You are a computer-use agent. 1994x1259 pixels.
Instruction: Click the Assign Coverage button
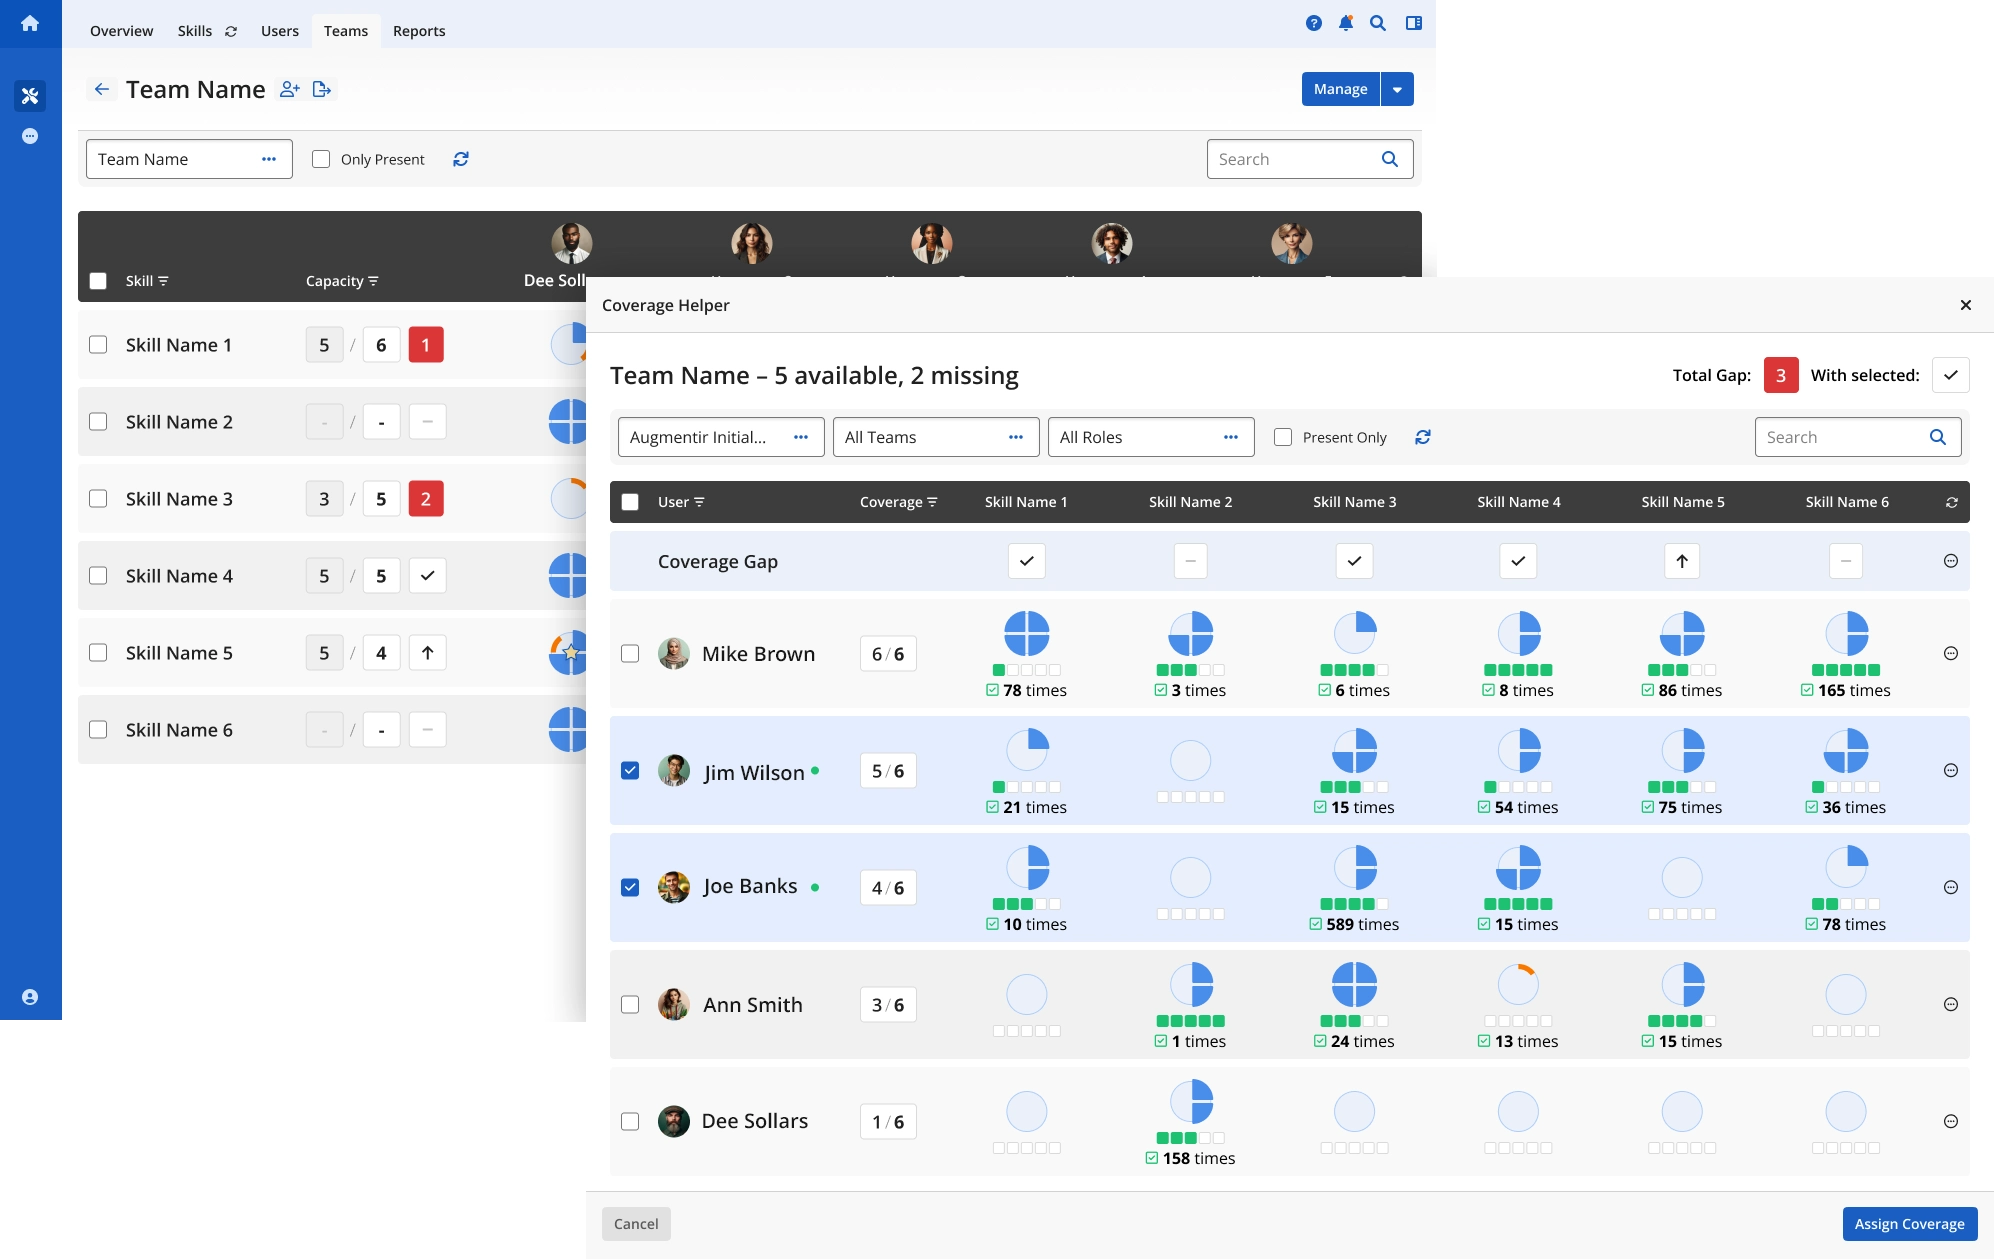coord(1910,1224)
